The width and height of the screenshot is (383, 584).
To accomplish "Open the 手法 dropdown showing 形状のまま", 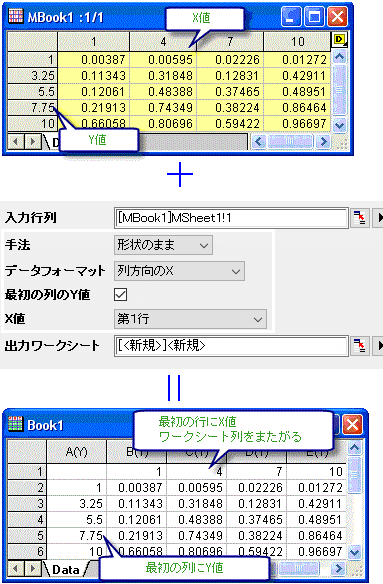I will [x=164, y=245].
